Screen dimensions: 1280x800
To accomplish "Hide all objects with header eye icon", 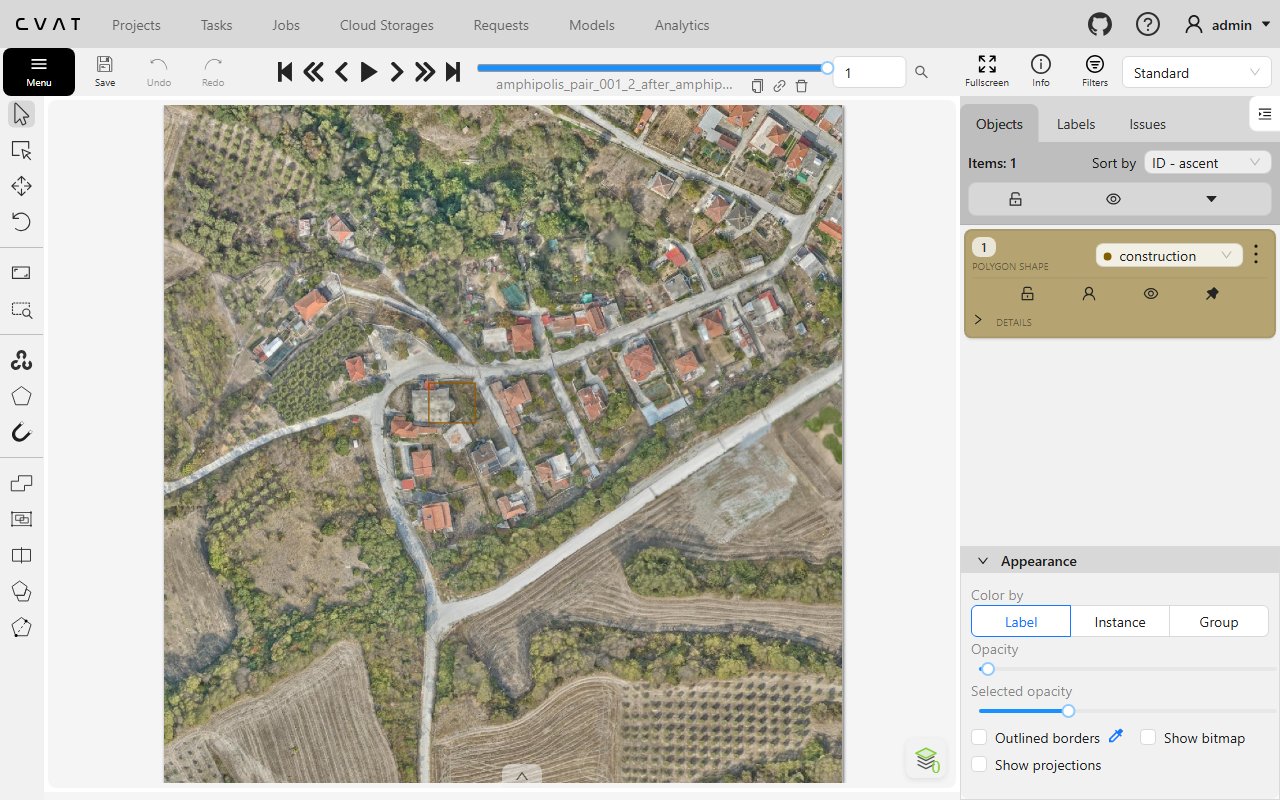I will (x=1113, y=199).
